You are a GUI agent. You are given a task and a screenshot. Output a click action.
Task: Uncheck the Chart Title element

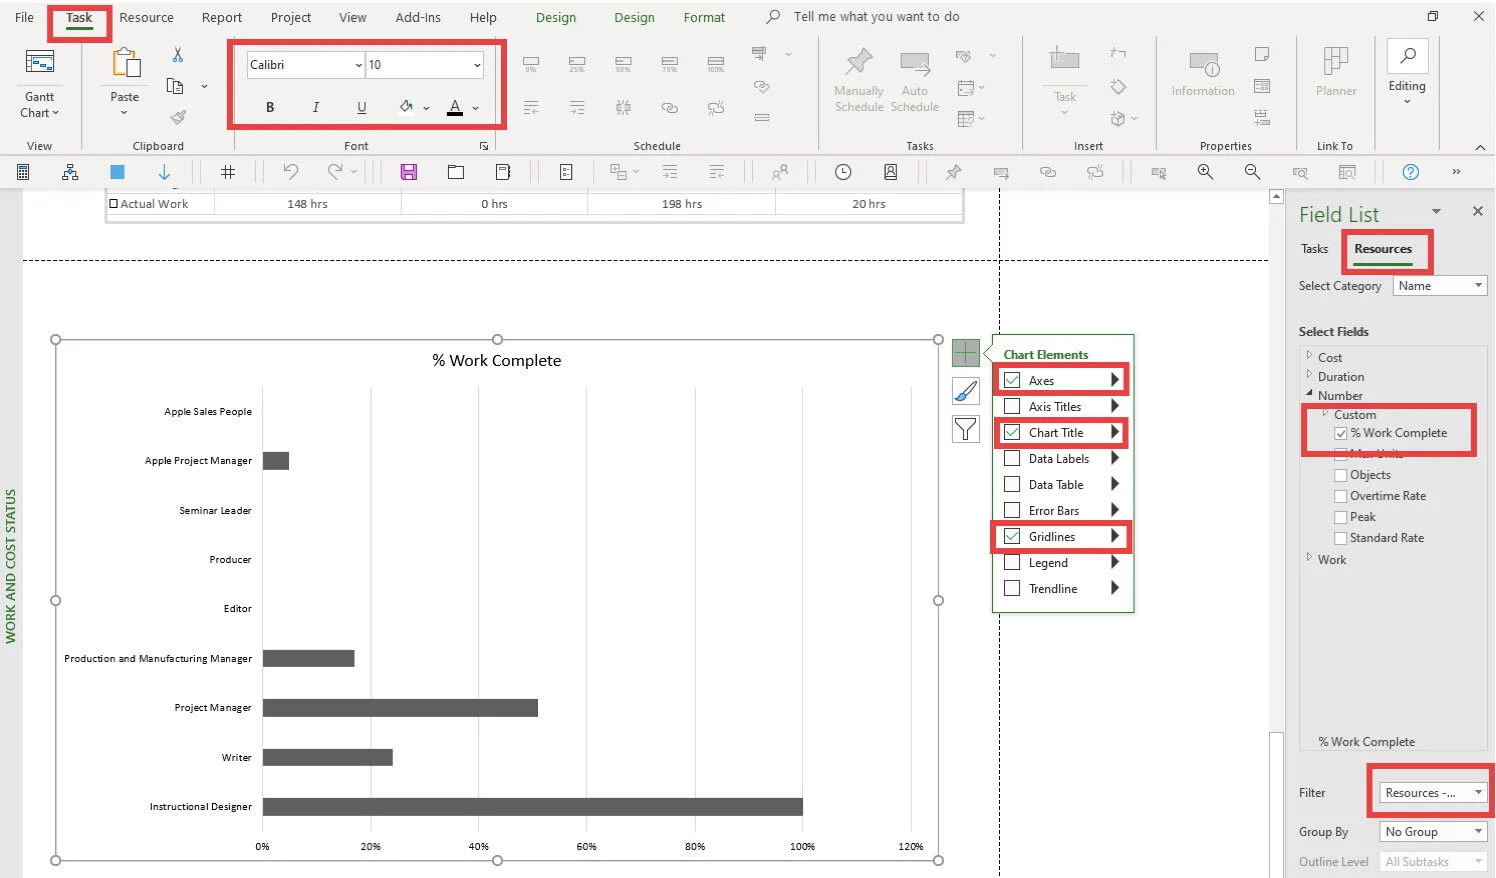click(1012, 432)
